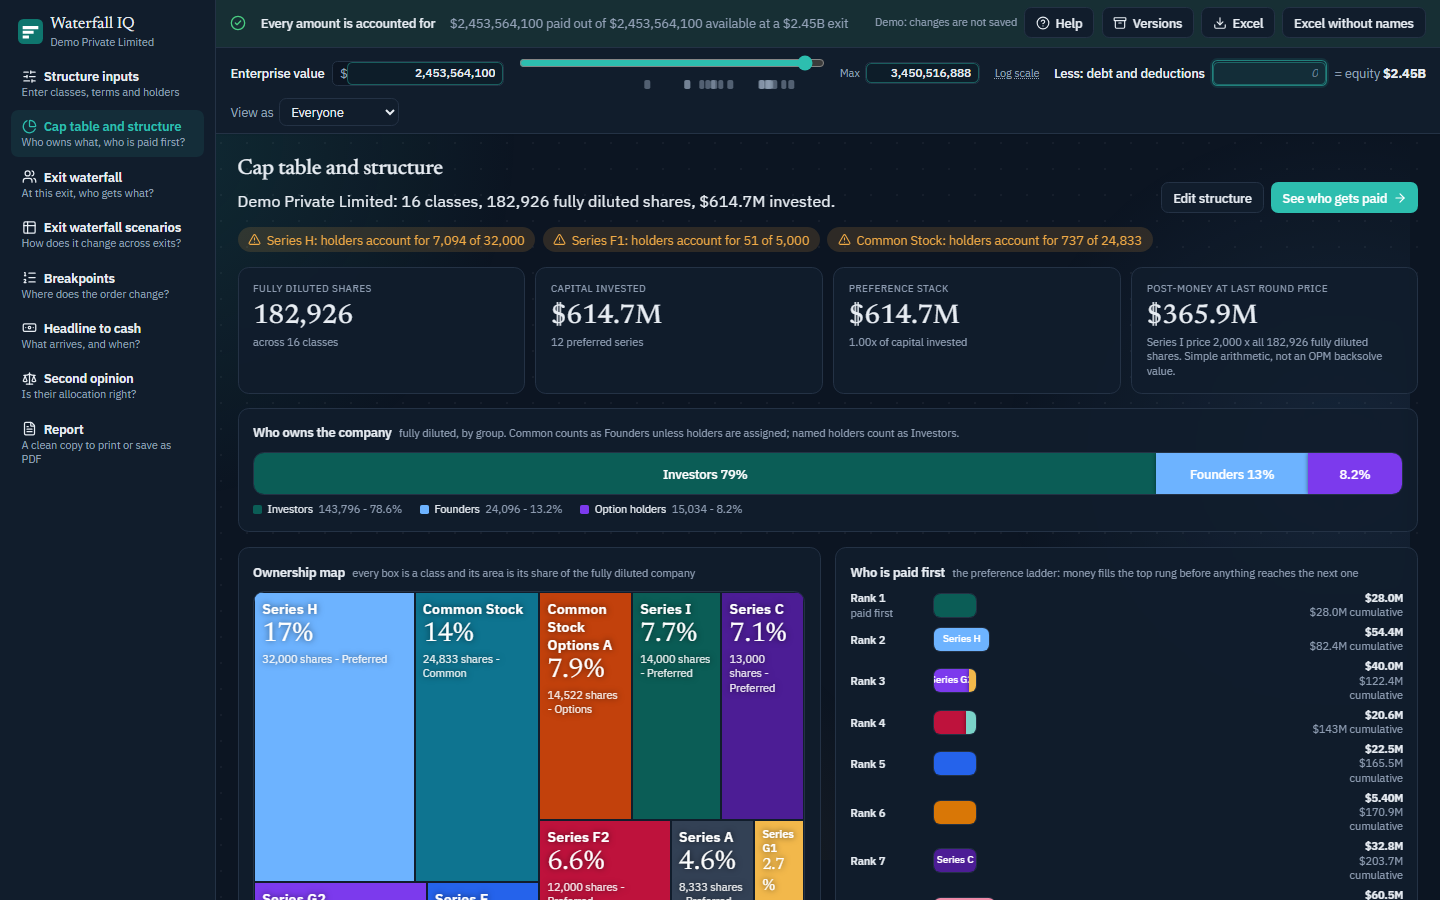Open Exit waterfall in sidebar
Image resolution: width=1440 pixels, height=900 pixels.
(x=108, y=184)
